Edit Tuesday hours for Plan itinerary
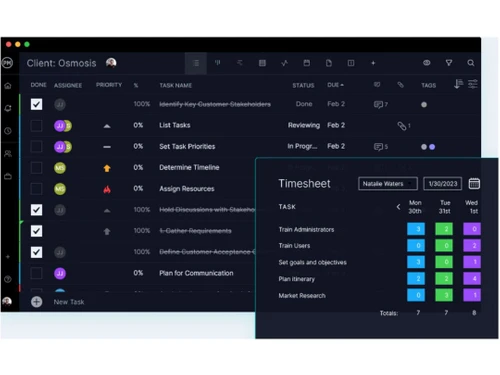Viewport: 500px width, 375px height. point(444,278)
